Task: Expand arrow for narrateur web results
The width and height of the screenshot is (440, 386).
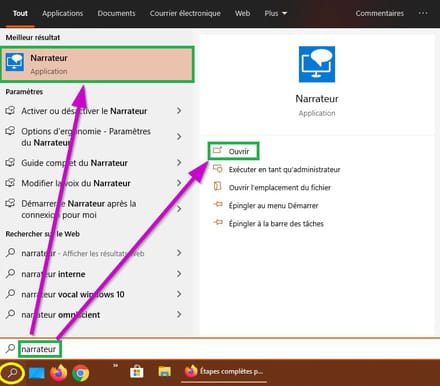Action: pyautogui.click(x=179, y=253)
